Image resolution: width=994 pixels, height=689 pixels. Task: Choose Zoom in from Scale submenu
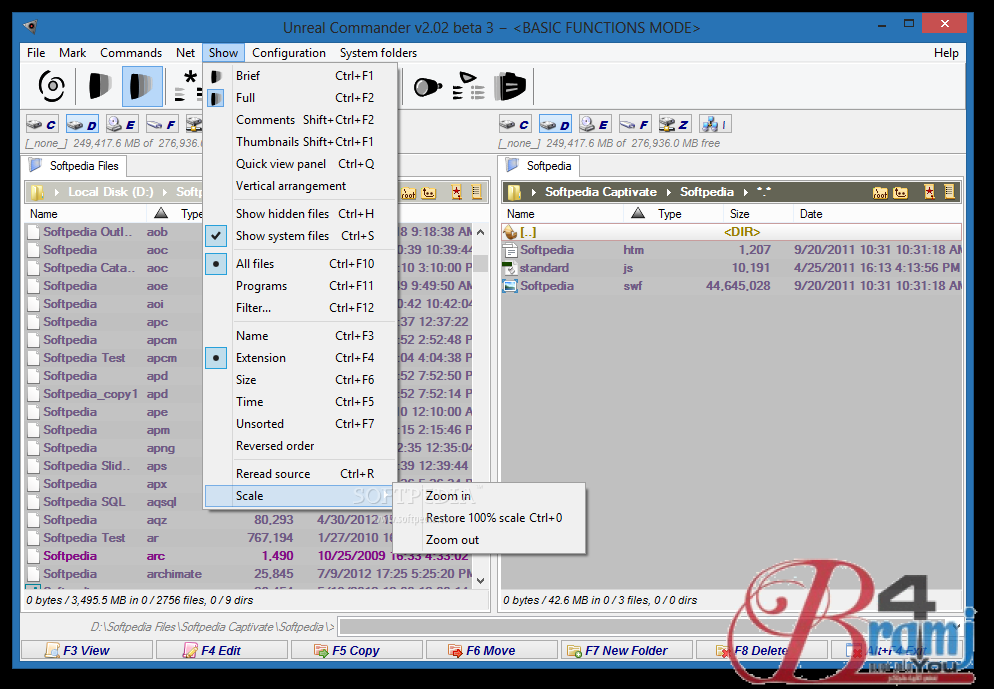(448, 496)
